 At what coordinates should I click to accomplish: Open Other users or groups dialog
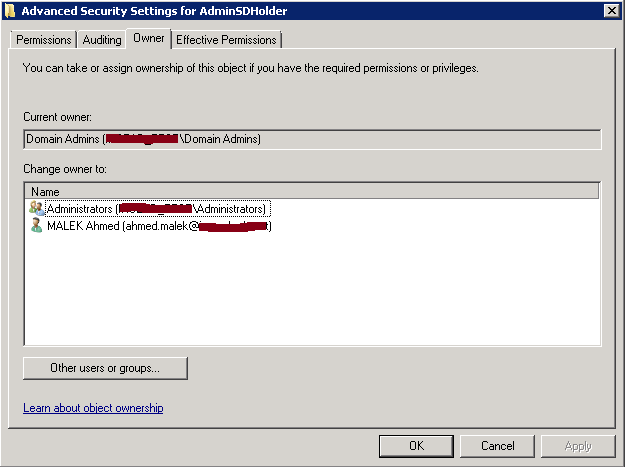tap(105, 368)
